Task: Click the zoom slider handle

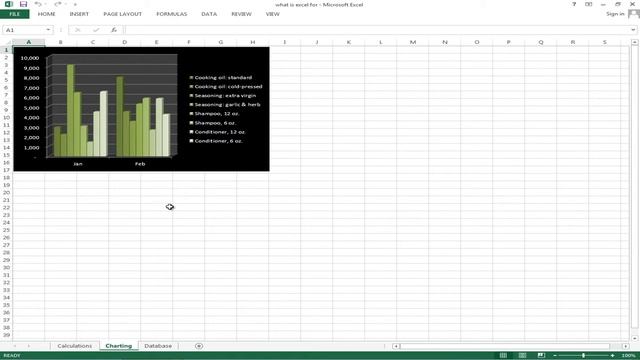Action: pos(583,356)
